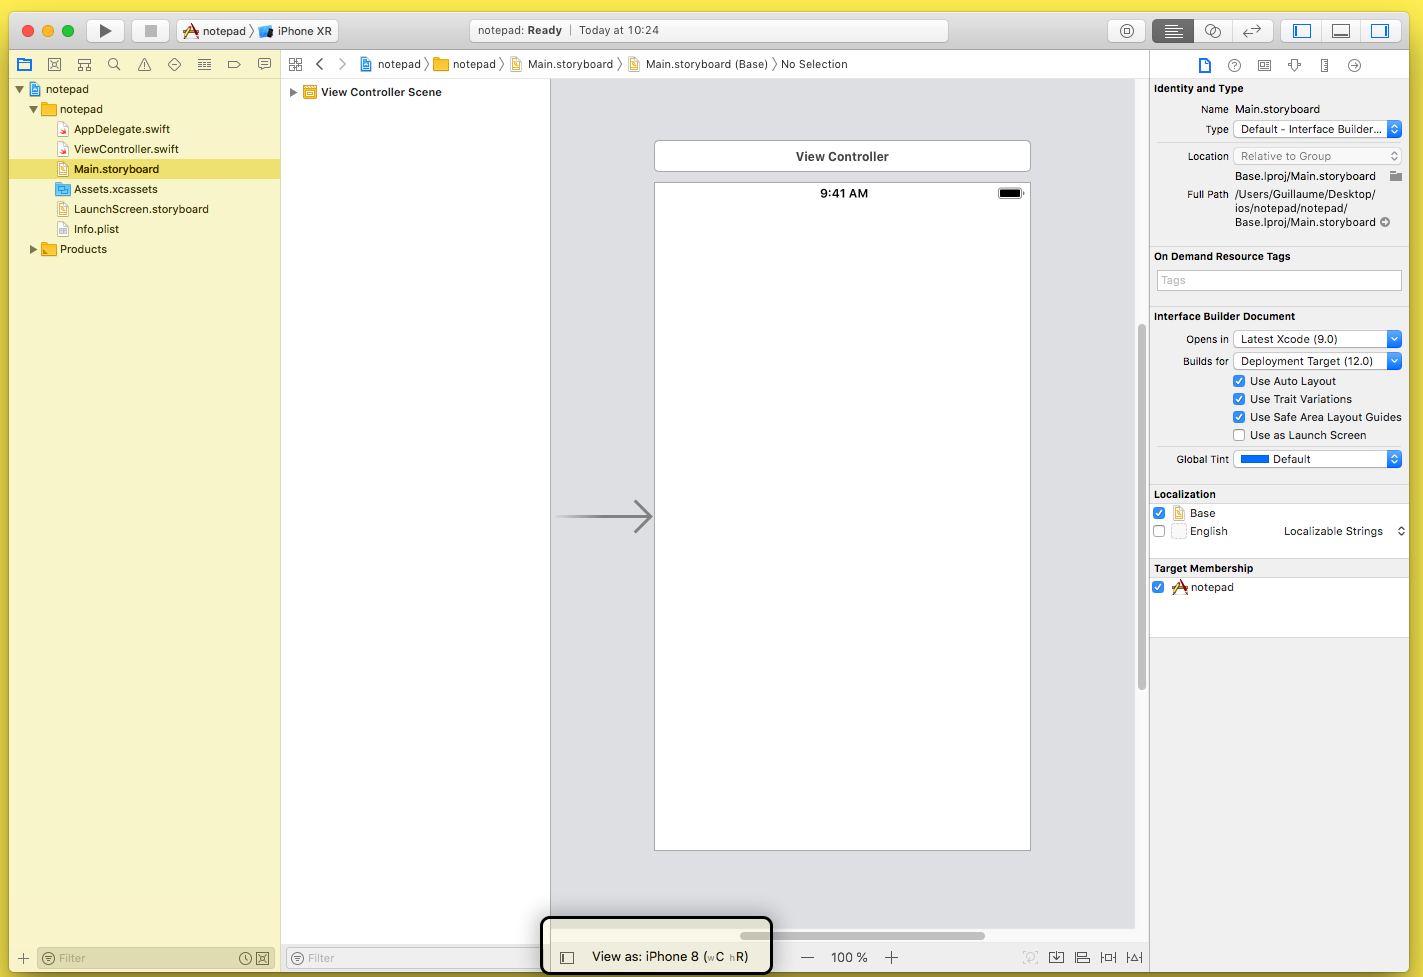Collapse the notepad project root
The height and width of the screenshot is (977, 1423).
(x=19, y=89)
